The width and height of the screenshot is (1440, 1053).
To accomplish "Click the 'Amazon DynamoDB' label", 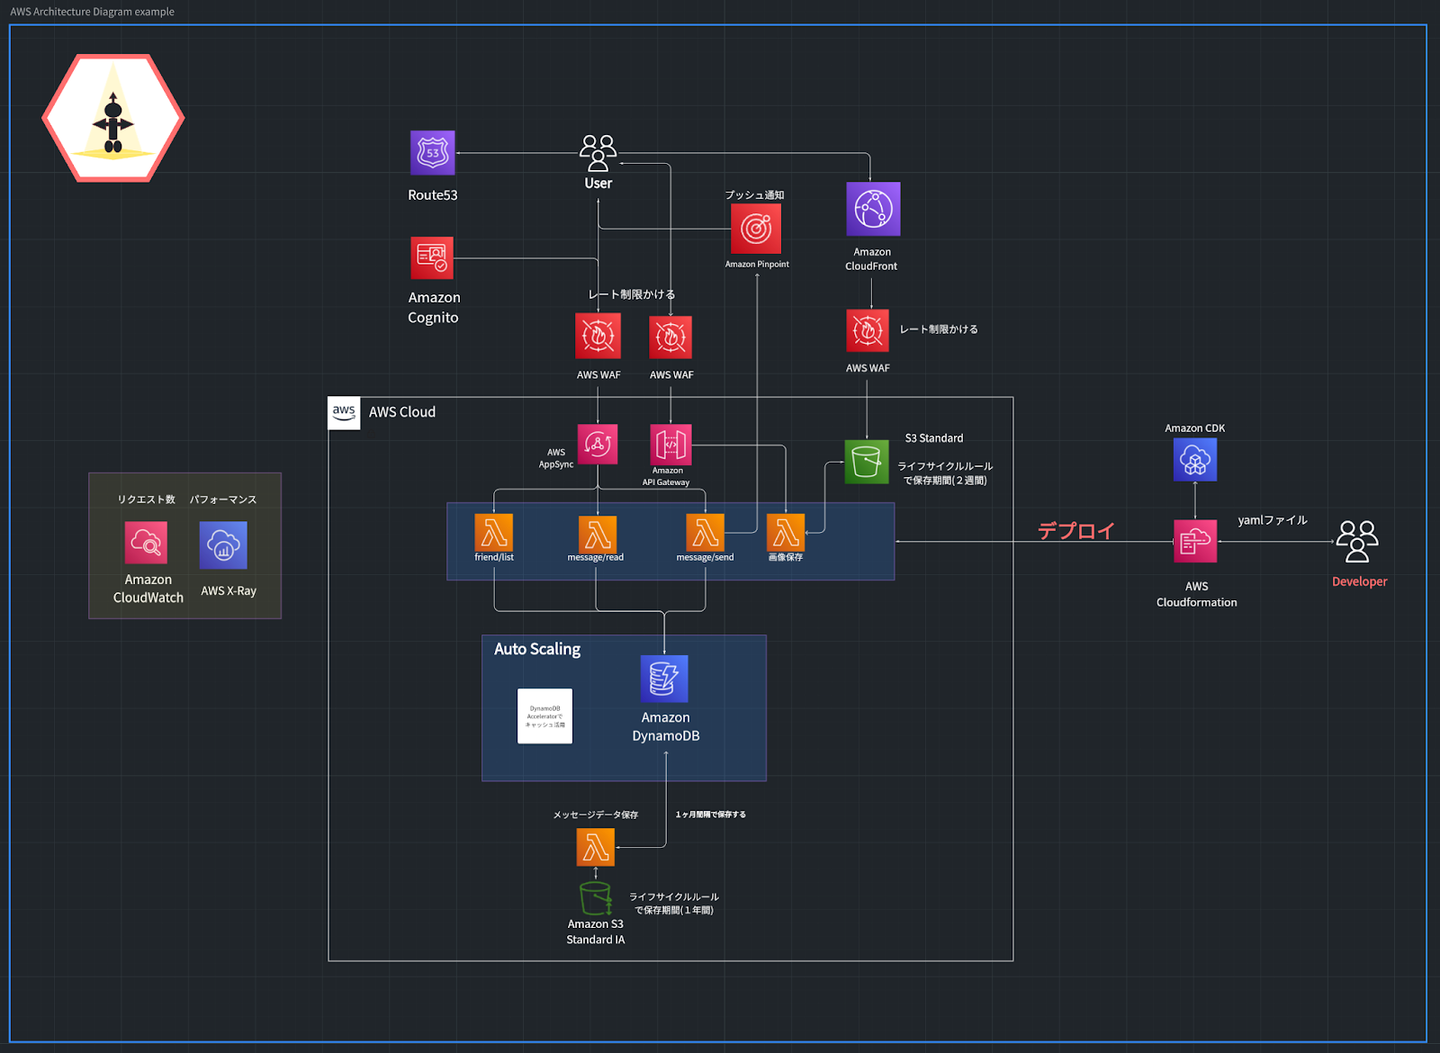I will point(666,727).
